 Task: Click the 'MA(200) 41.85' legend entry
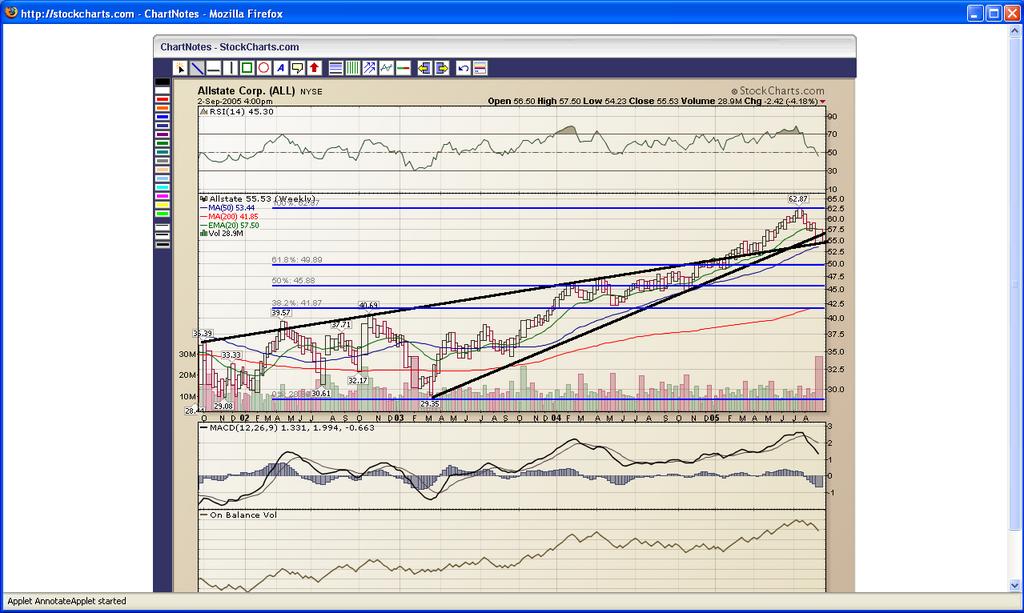click(x=229, y=217)
